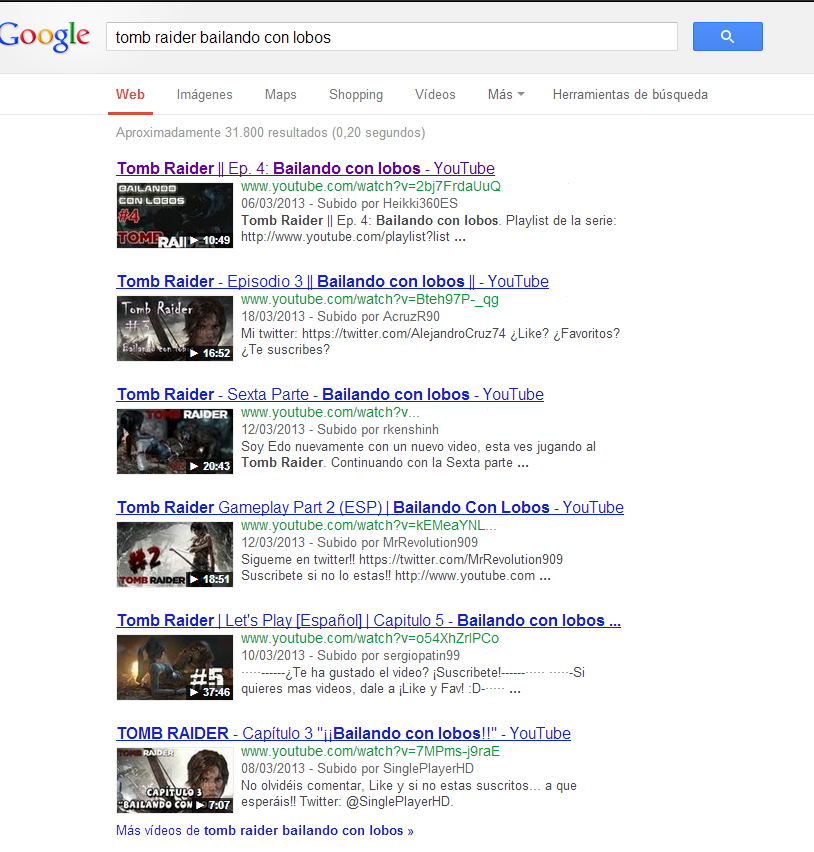Click URL www.youtube.com/watch?v=kEMeaYNL...

[368, 525]
